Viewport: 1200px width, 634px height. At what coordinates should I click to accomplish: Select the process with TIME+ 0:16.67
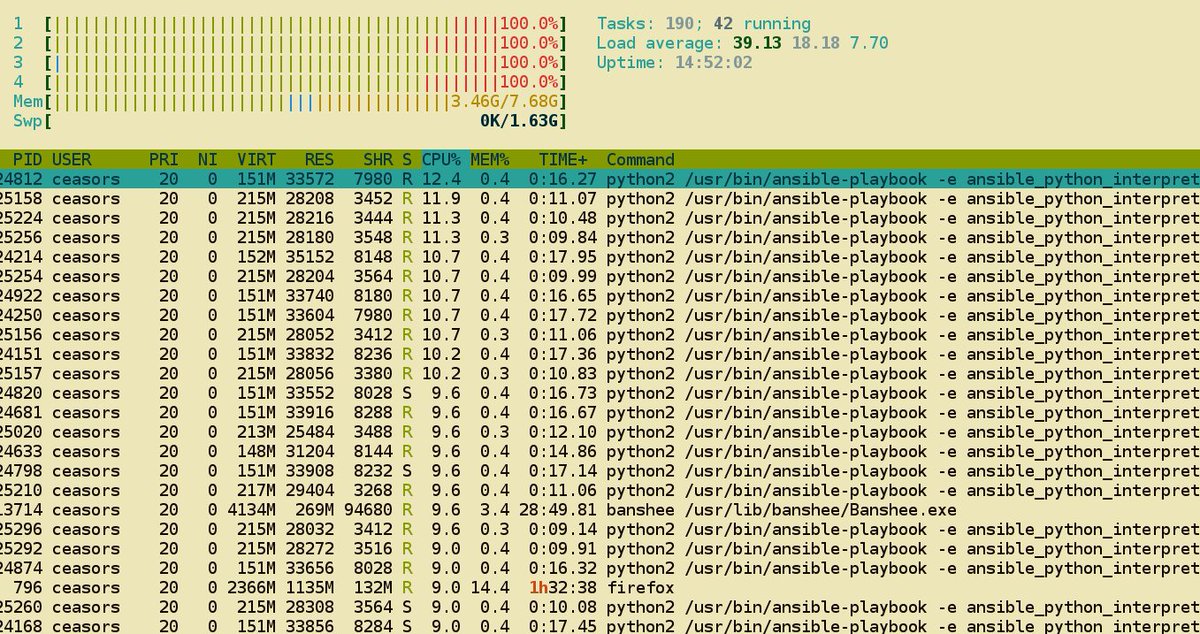coord(600,413)
